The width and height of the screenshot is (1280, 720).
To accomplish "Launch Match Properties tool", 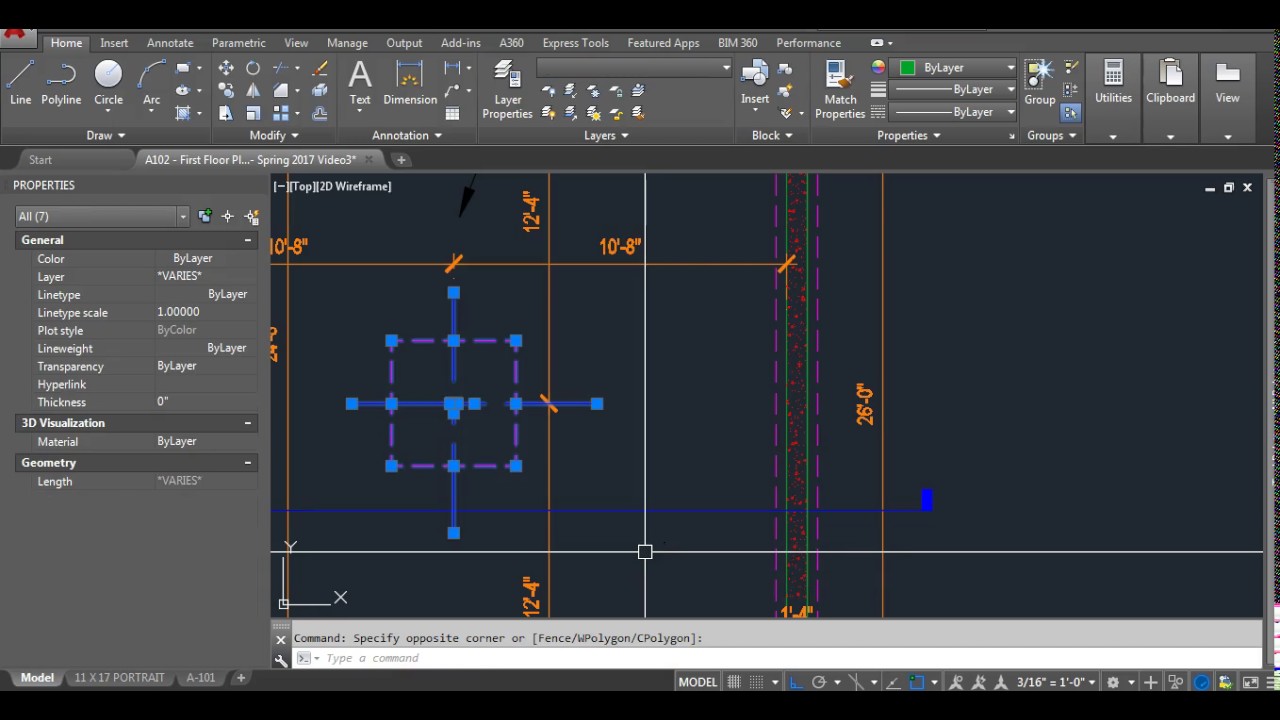I will (x=840, y=89).
